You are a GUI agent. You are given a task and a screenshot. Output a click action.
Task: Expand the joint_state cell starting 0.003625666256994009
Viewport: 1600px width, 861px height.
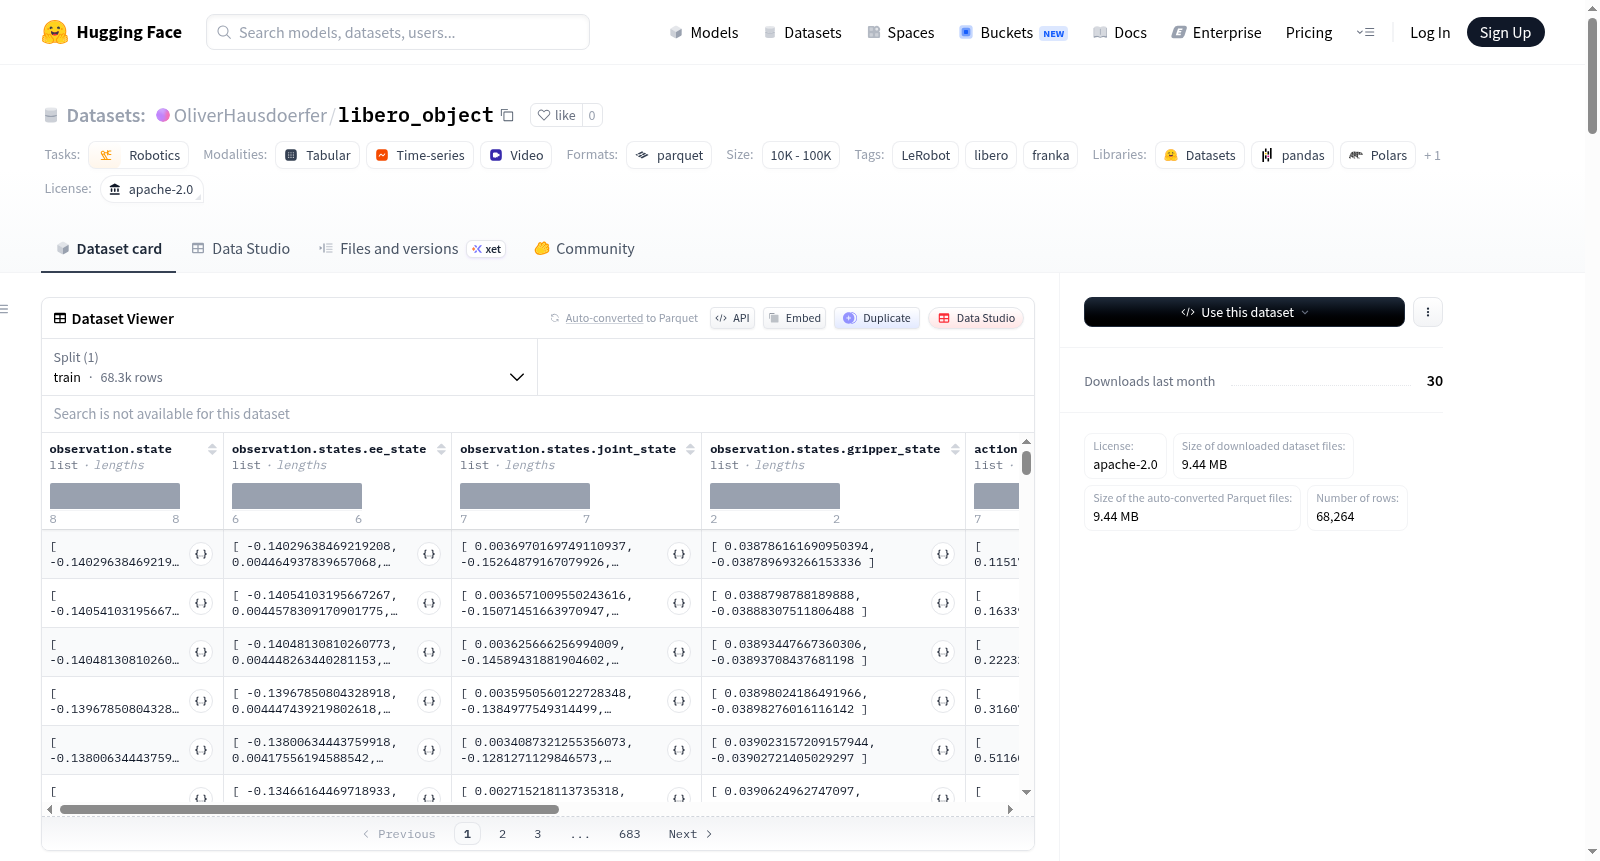pyautogui.click(x=679, y=652)
